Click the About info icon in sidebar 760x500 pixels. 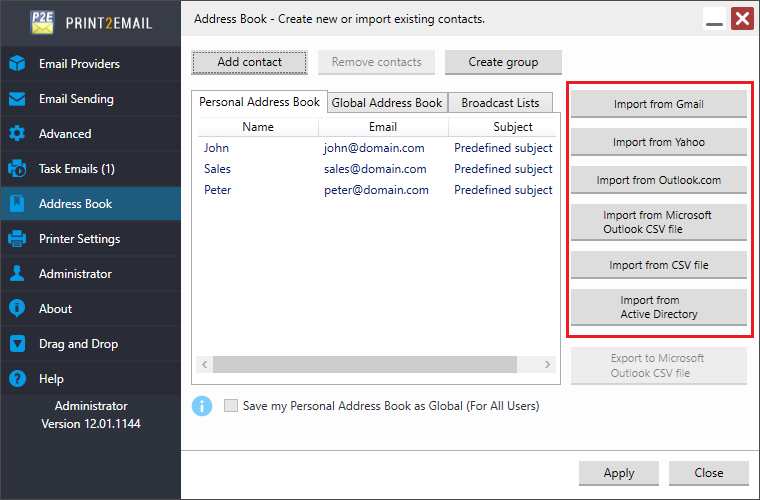17,308
